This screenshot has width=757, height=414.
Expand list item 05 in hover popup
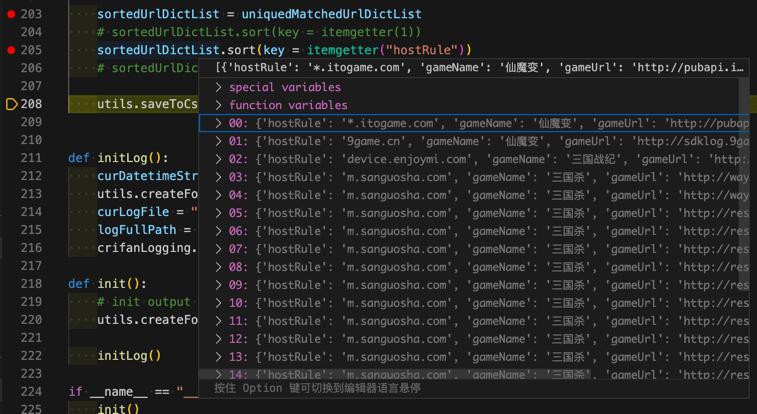218,213
